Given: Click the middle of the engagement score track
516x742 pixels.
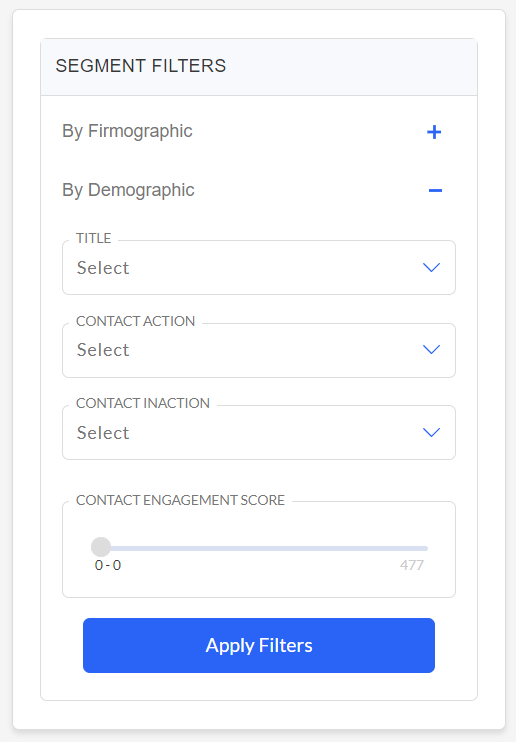Looking at the screenshot, I should coord(264,548).
